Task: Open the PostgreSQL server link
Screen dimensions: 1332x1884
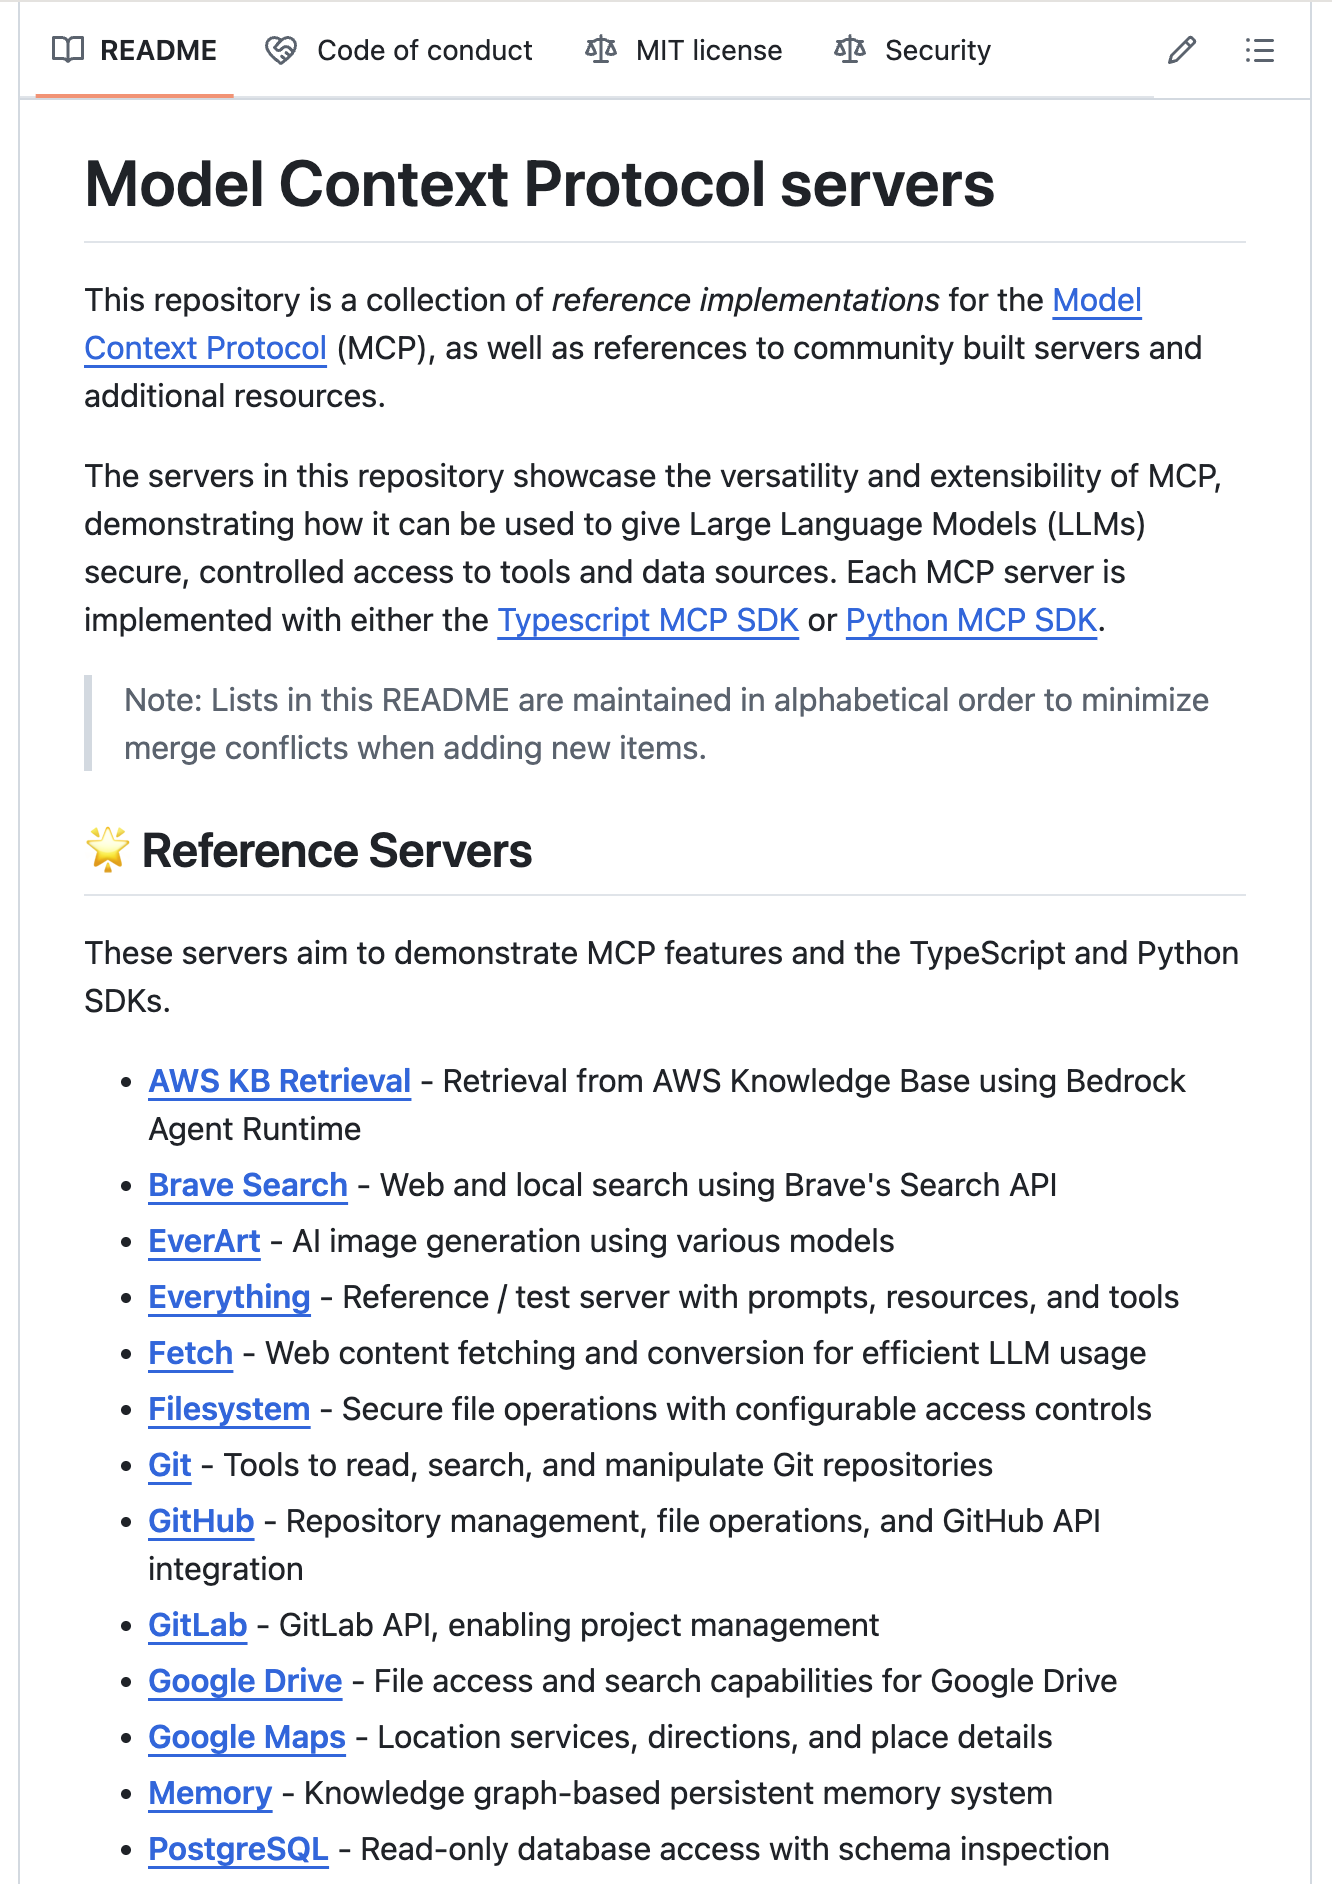Action: tap(238, 1849)
